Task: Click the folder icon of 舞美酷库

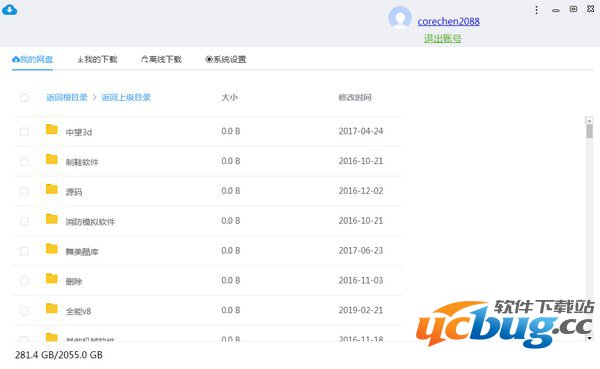Action: point(52,248)
